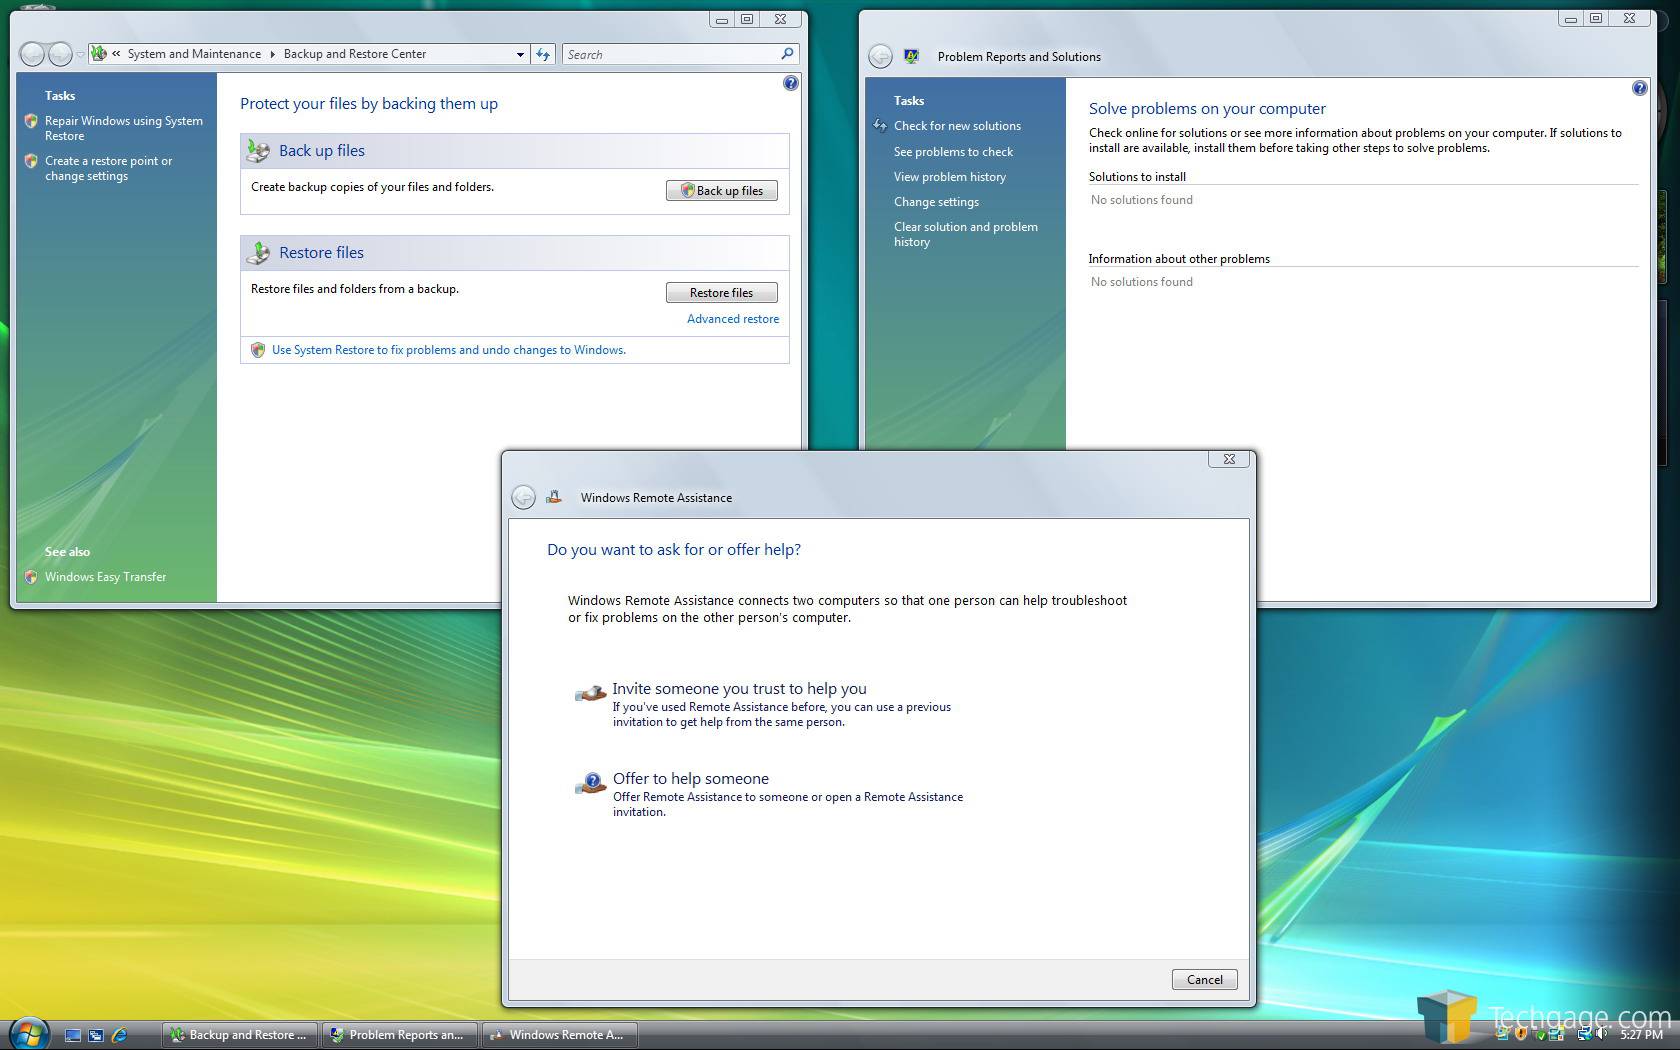The width and height of the screenshot is (1680, 1050).
Task: Open address bar history dropdown arrow
Action: [x=520, y=55]
